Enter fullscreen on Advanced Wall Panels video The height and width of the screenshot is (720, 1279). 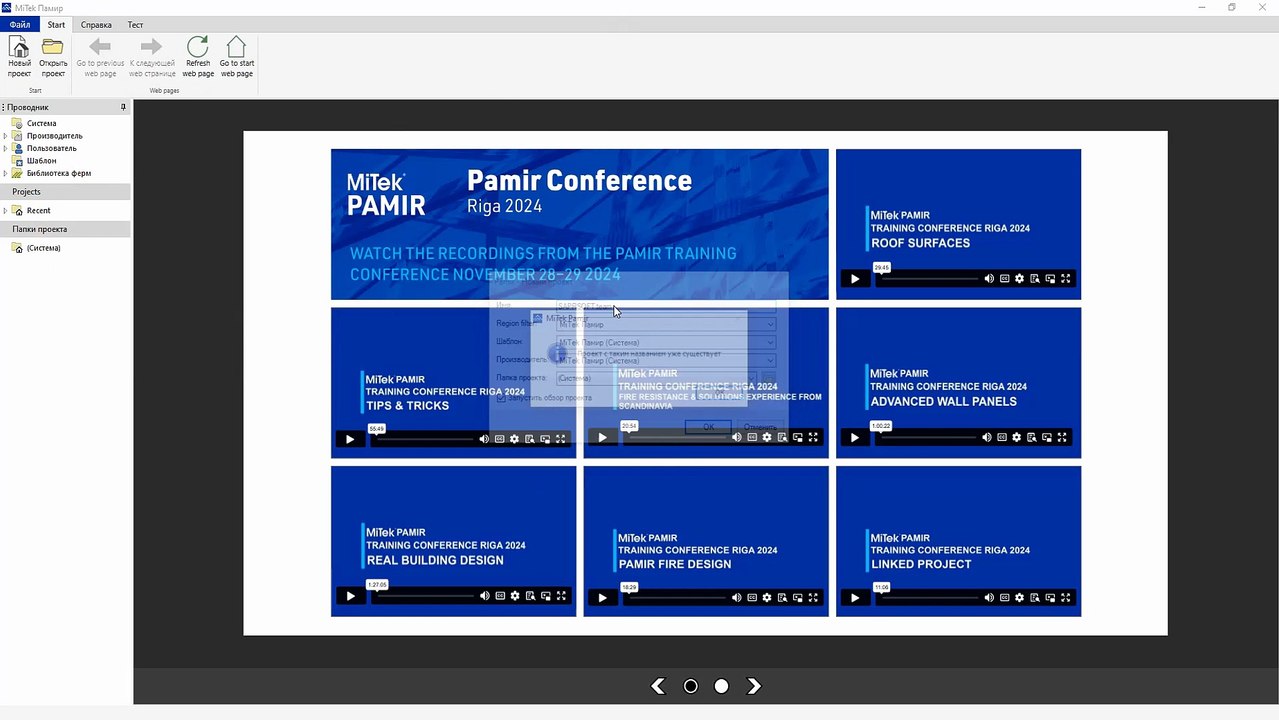[x=1062, y=437]
